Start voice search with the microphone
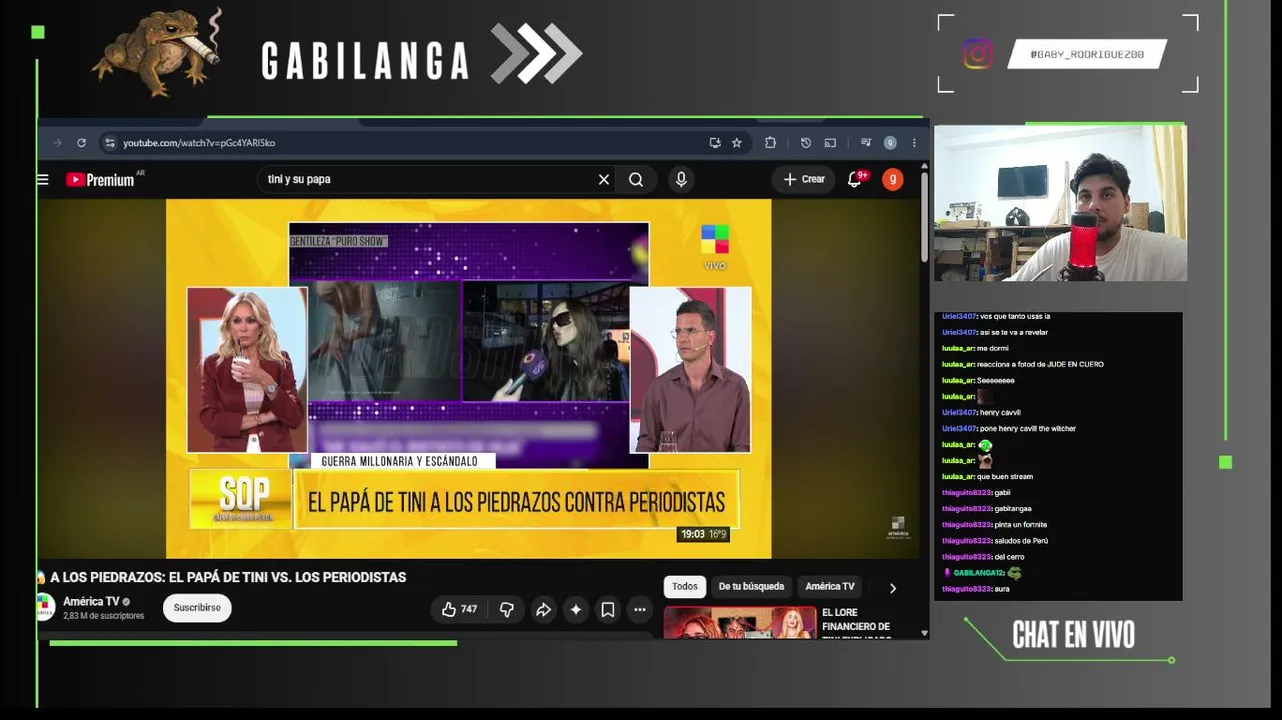This screenshot has height=720, width=1282. pyautogui.click(x=681, y=180)
